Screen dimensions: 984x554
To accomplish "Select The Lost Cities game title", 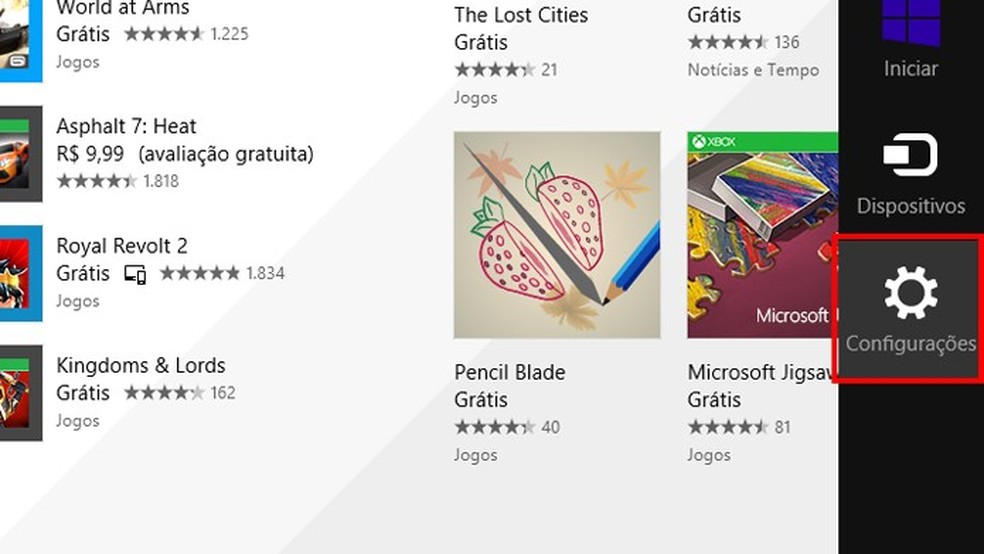I will [x=520, y=15].
